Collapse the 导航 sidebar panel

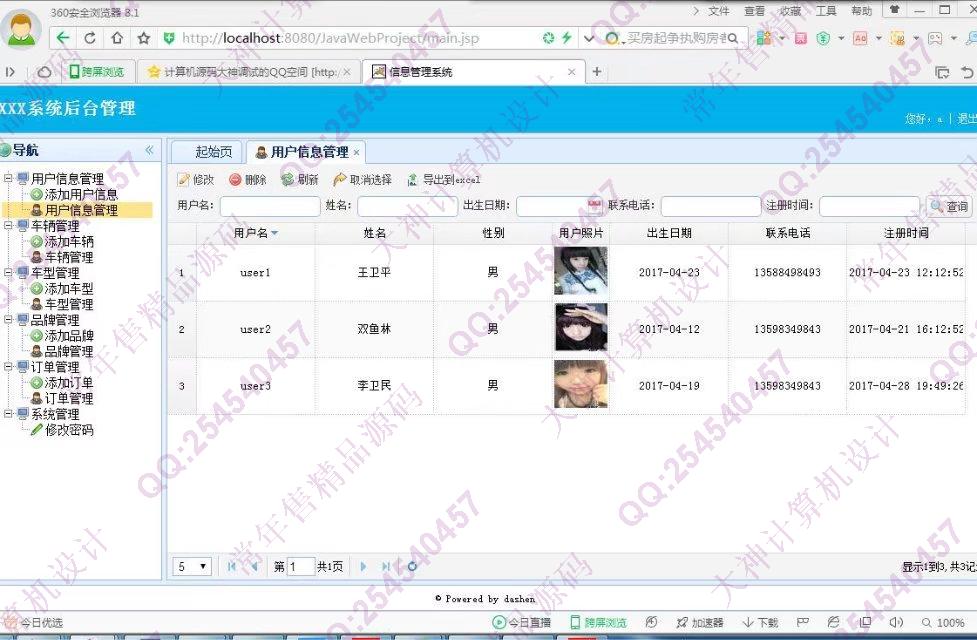click(150, 150)
